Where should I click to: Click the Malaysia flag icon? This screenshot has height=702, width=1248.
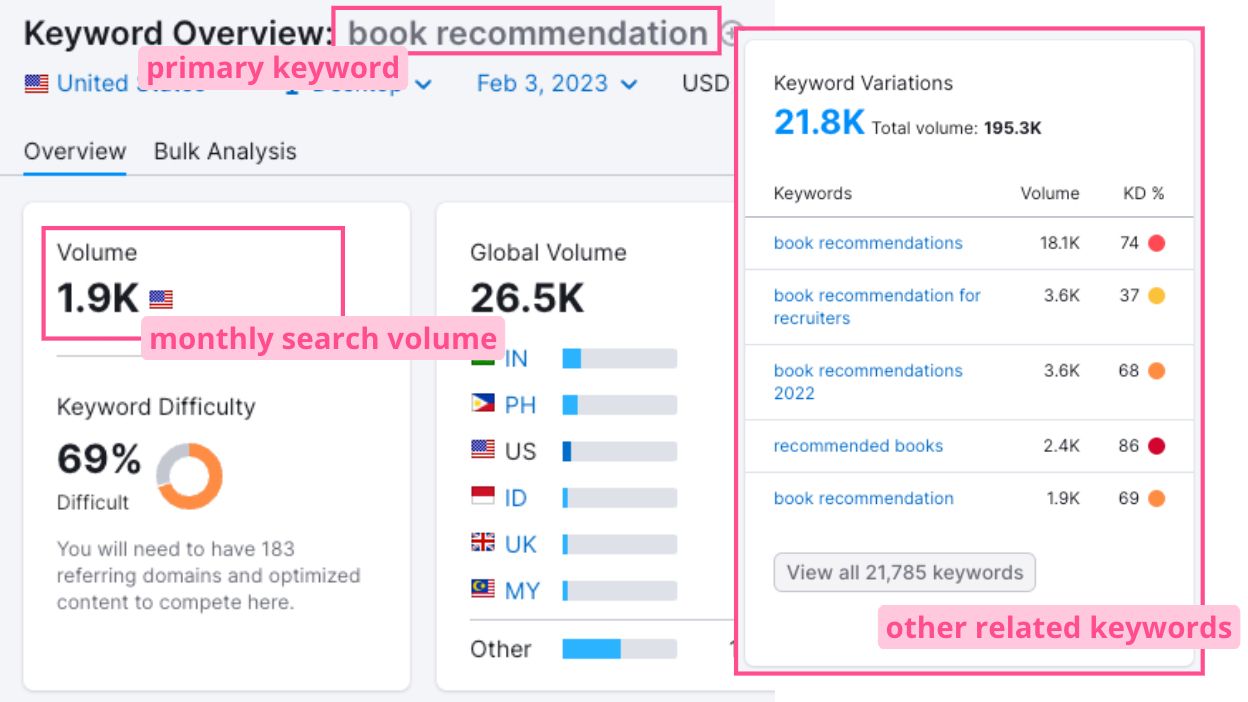(483, 589)
